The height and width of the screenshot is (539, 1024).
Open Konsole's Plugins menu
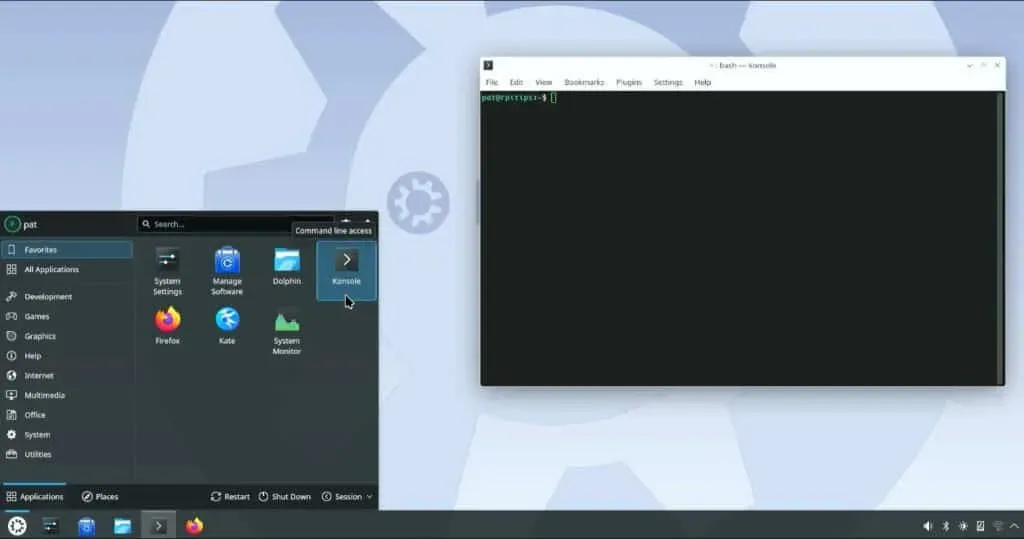pyautogui.click(x=629, y=82)
